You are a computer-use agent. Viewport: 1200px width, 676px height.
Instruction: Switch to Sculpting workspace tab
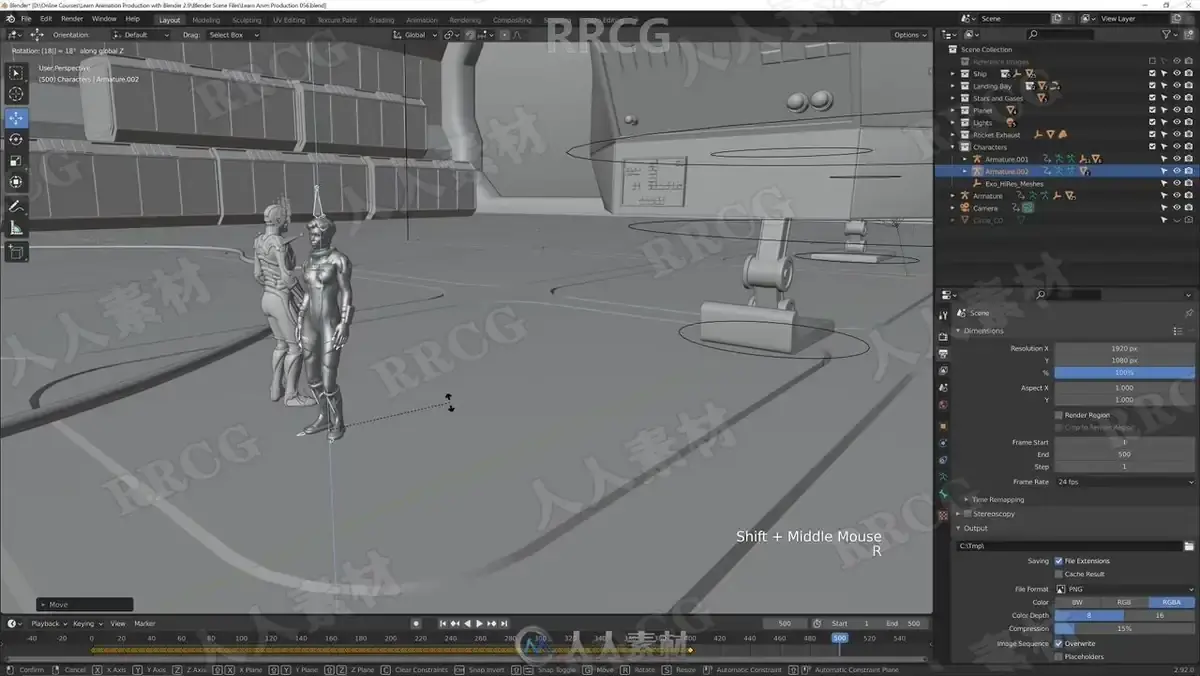point(246,20)
